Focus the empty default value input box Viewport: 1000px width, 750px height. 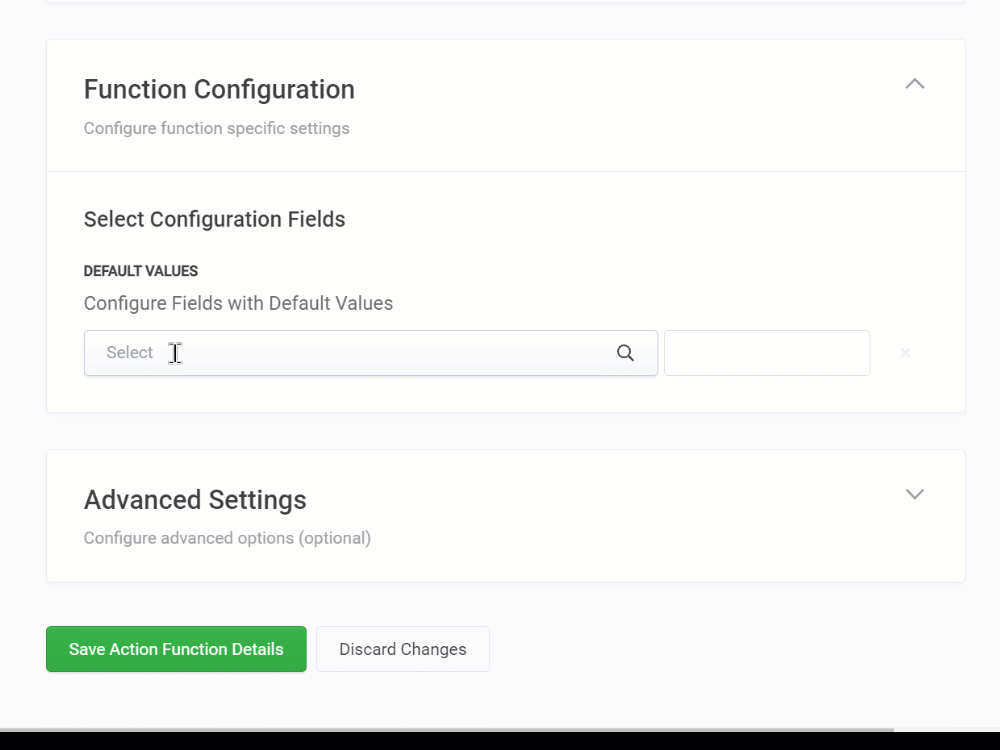pos(767,353)
